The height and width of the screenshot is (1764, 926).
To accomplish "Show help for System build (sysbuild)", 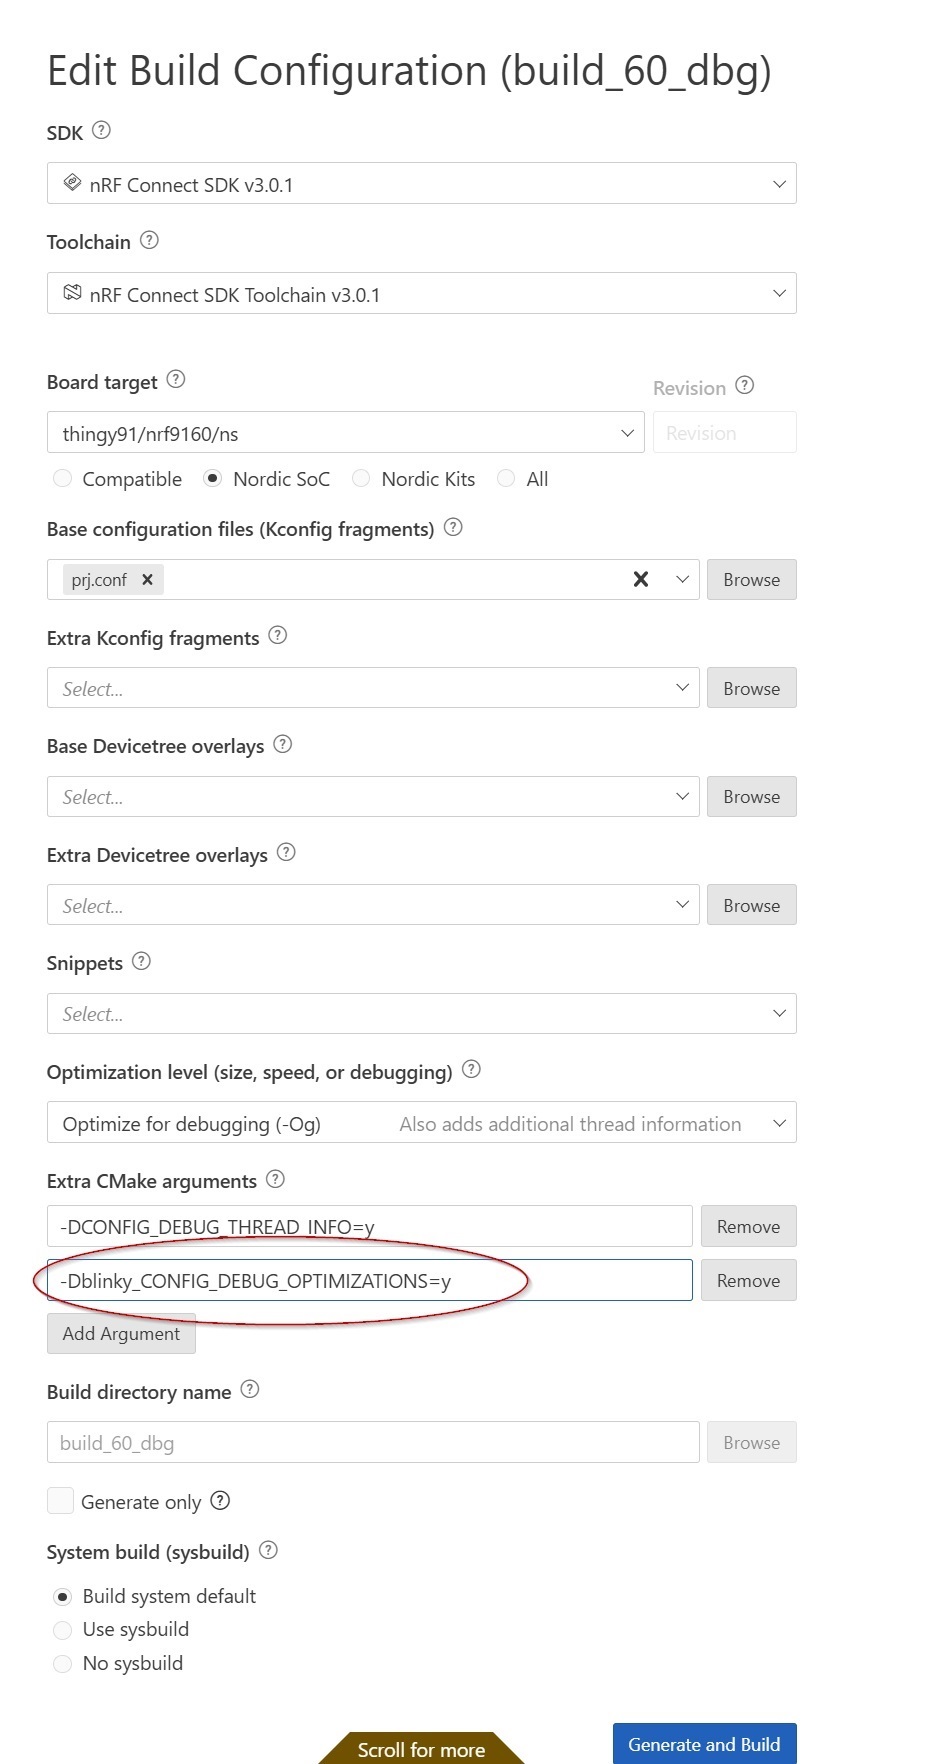I will [x=268, y=1550].
